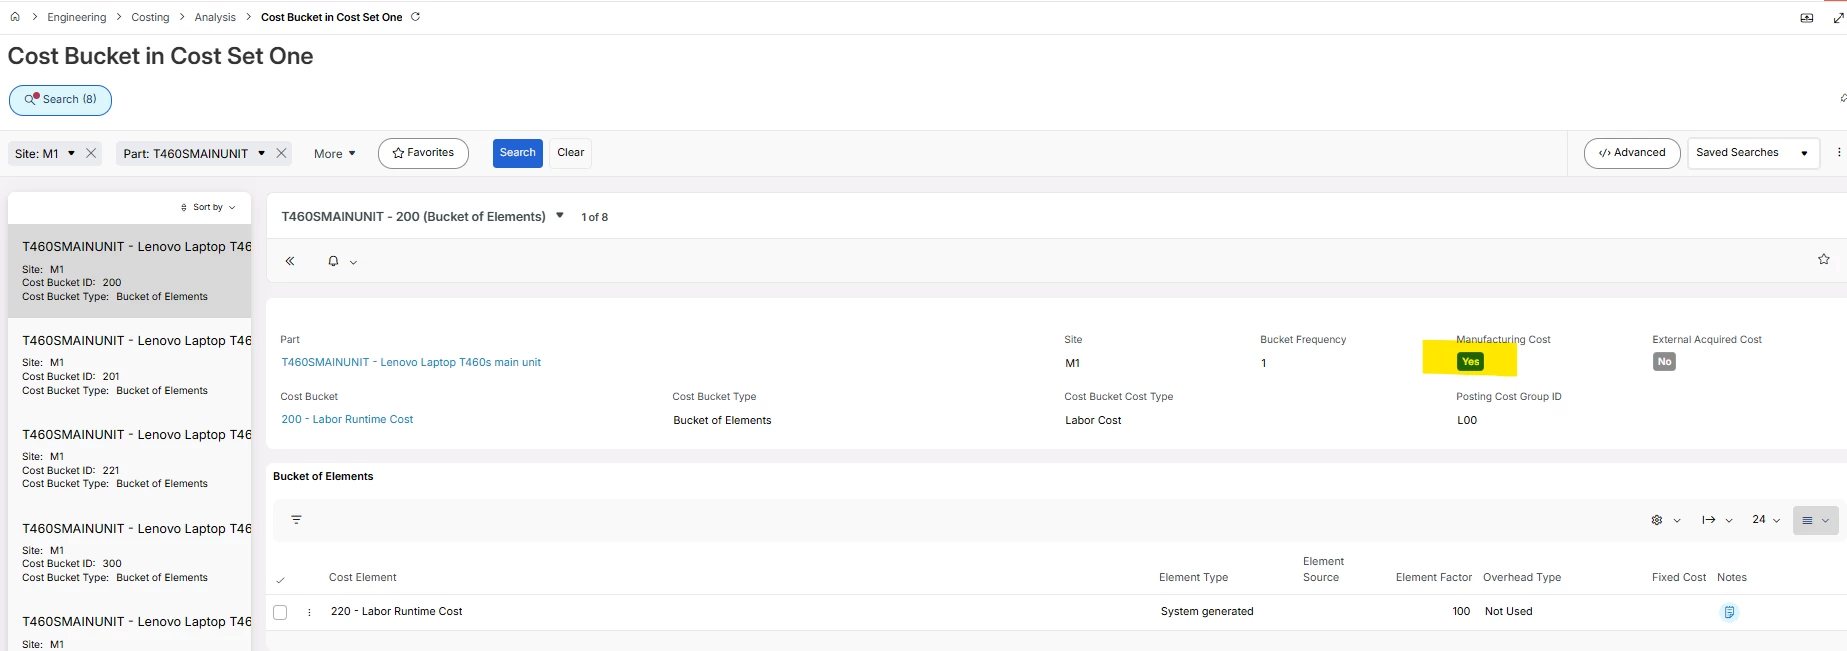Open the Favorites button
This screenshot has width=1847, height=651.
(423, 153)
